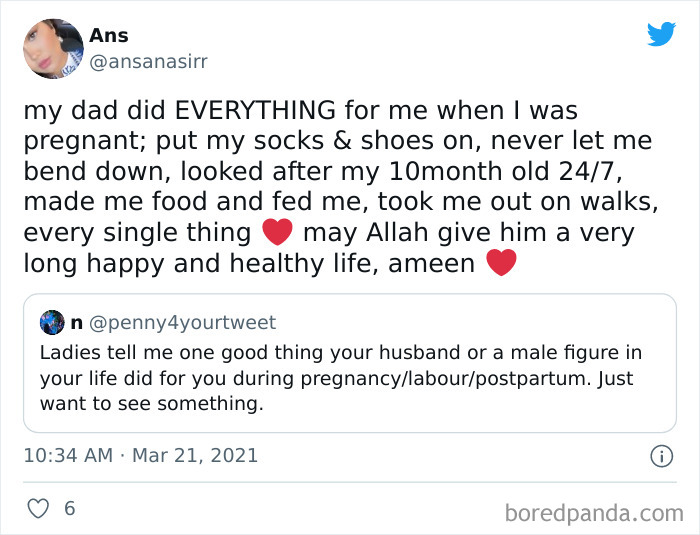Open the @penny4yourtweet handle link
The image size is (700, 535).
coord(182,323)
